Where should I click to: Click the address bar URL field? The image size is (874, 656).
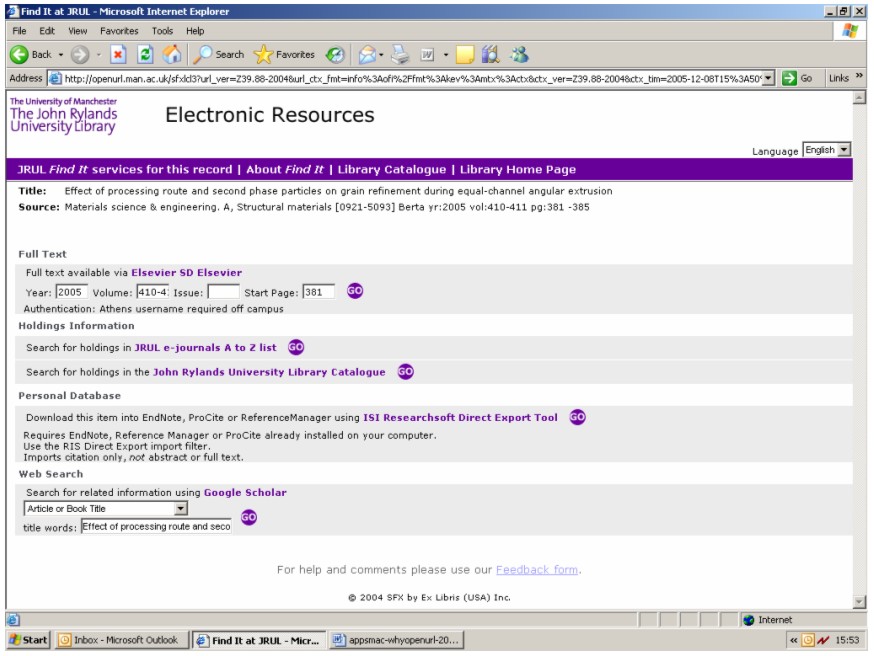(x=405, y=79)
